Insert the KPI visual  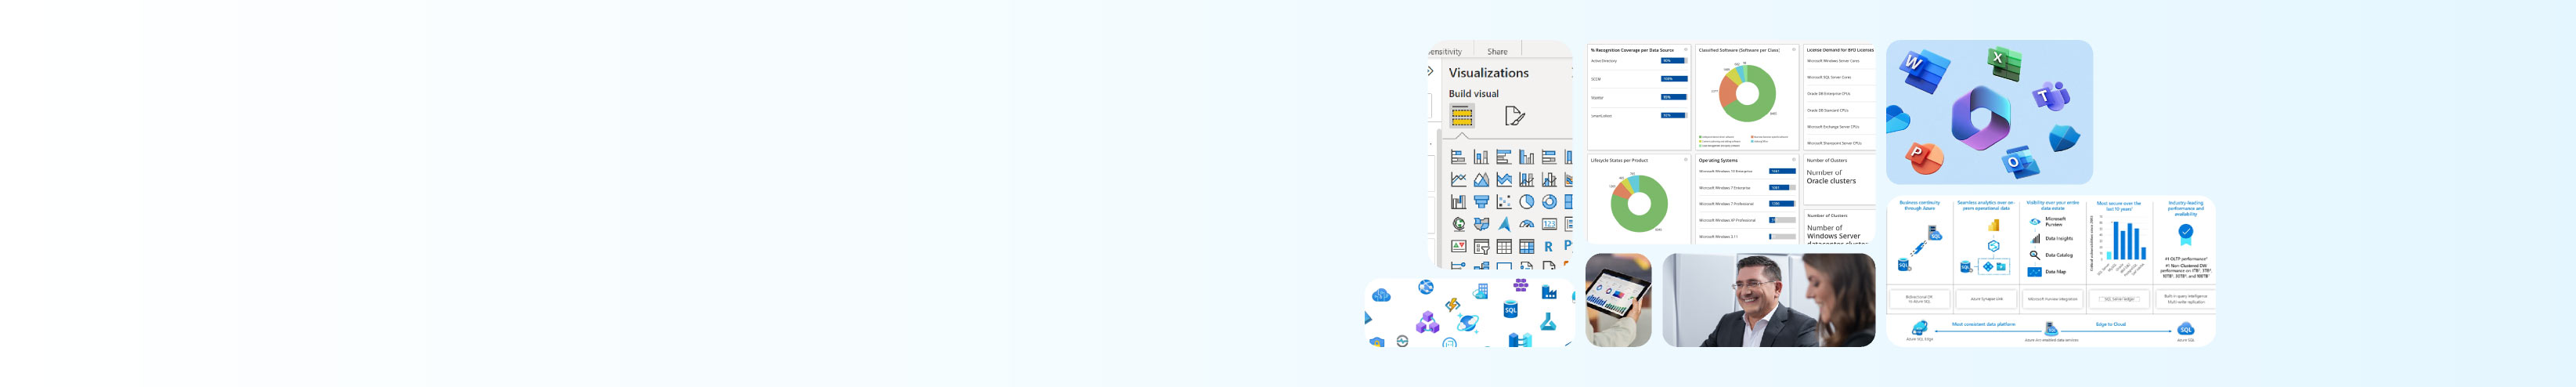[1458, 246]
